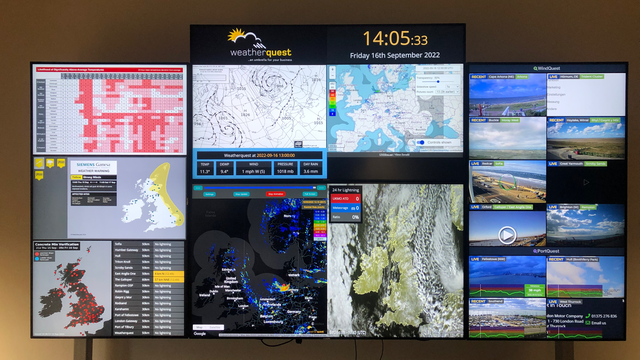Click the DAY RAIN 3.6 mm reading
This screenshot has height=360, width=640.
(311, 169)
